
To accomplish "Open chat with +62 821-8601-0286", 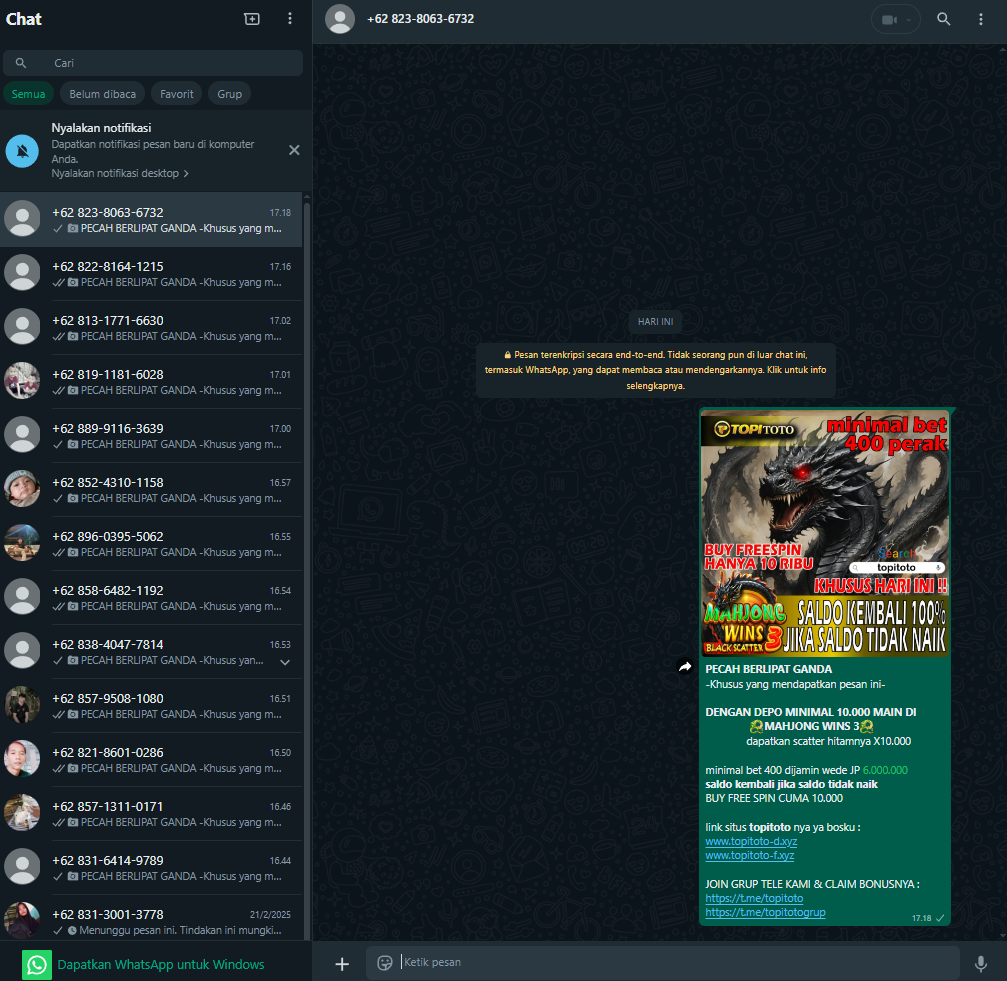I will [x=152, y=759].
